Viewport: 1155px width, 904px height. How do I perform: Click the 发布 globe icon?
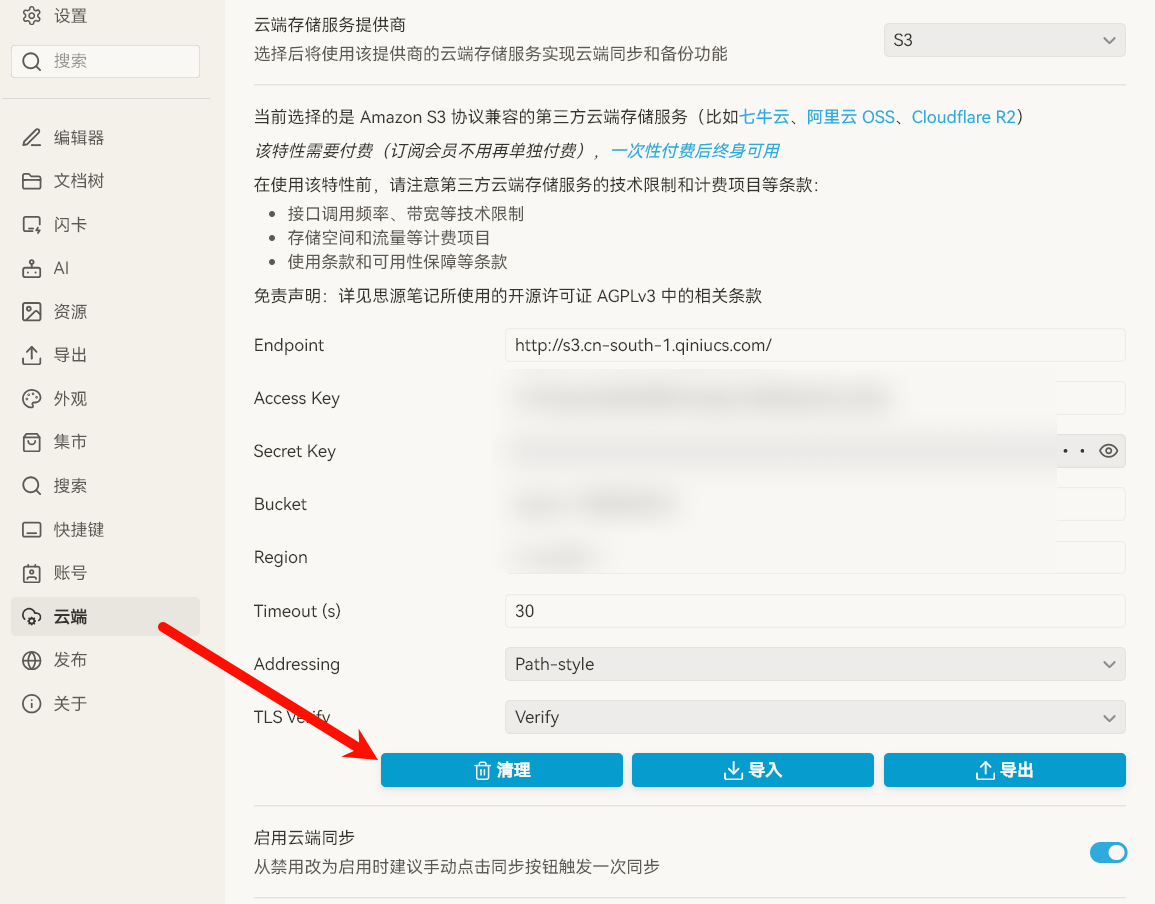click(x=32, y=660)
